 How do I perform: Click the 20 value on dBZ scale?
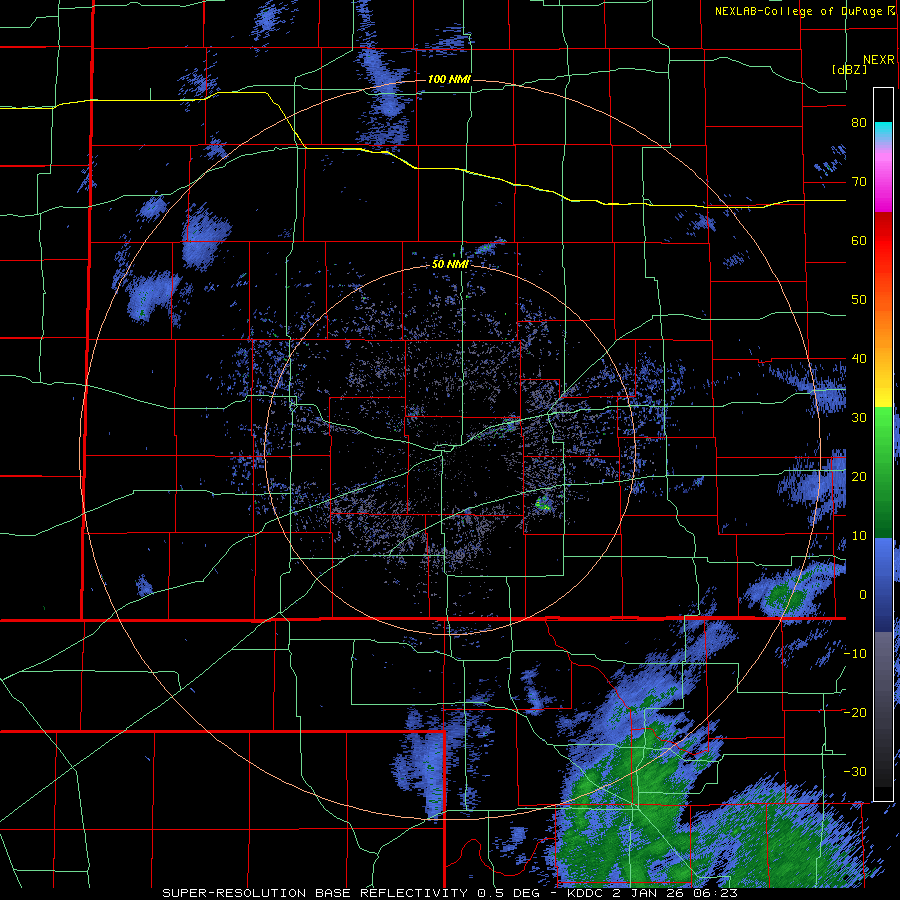(859, 477)
